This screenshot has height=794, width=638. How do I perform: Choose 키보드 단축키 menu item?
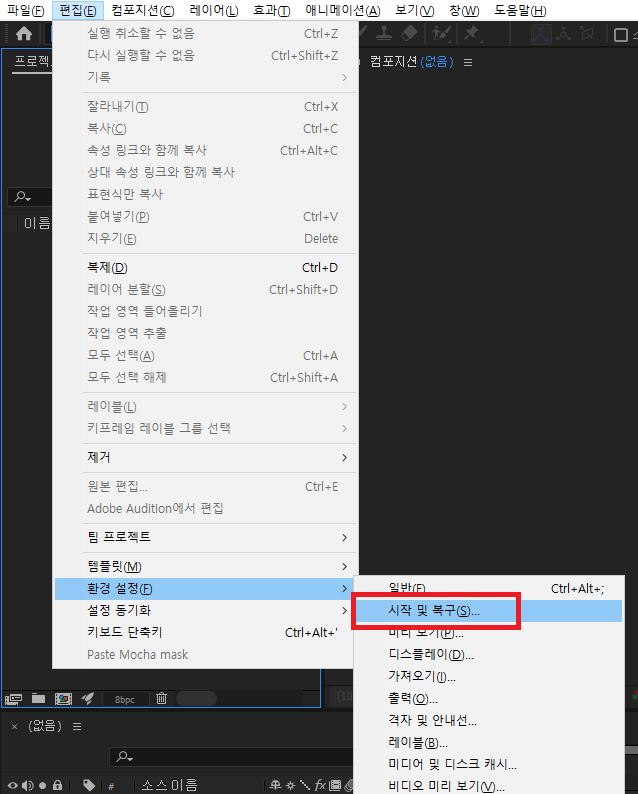[206, 632]
